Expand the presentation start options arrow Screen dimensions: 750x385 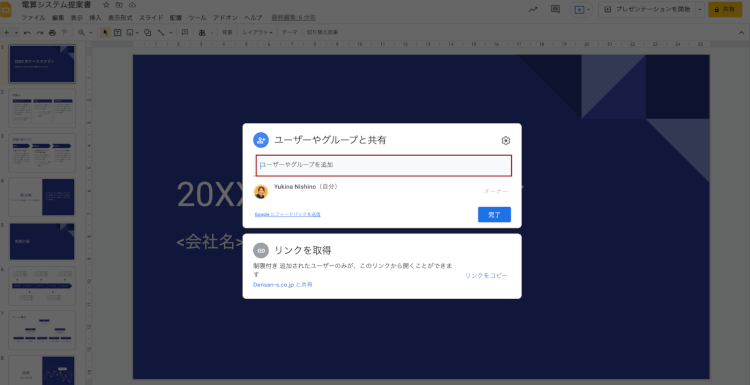pyautogui.click(x=700, y=10)
